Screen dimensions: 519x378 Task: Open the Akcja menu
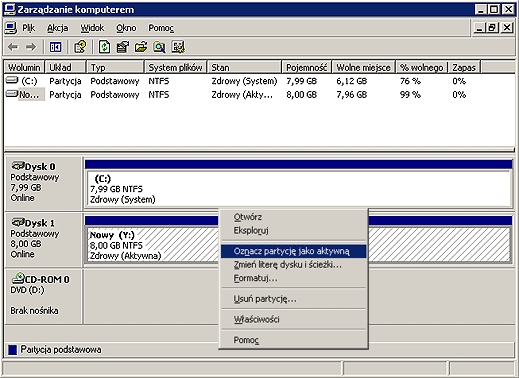click(x=57, y=28)
